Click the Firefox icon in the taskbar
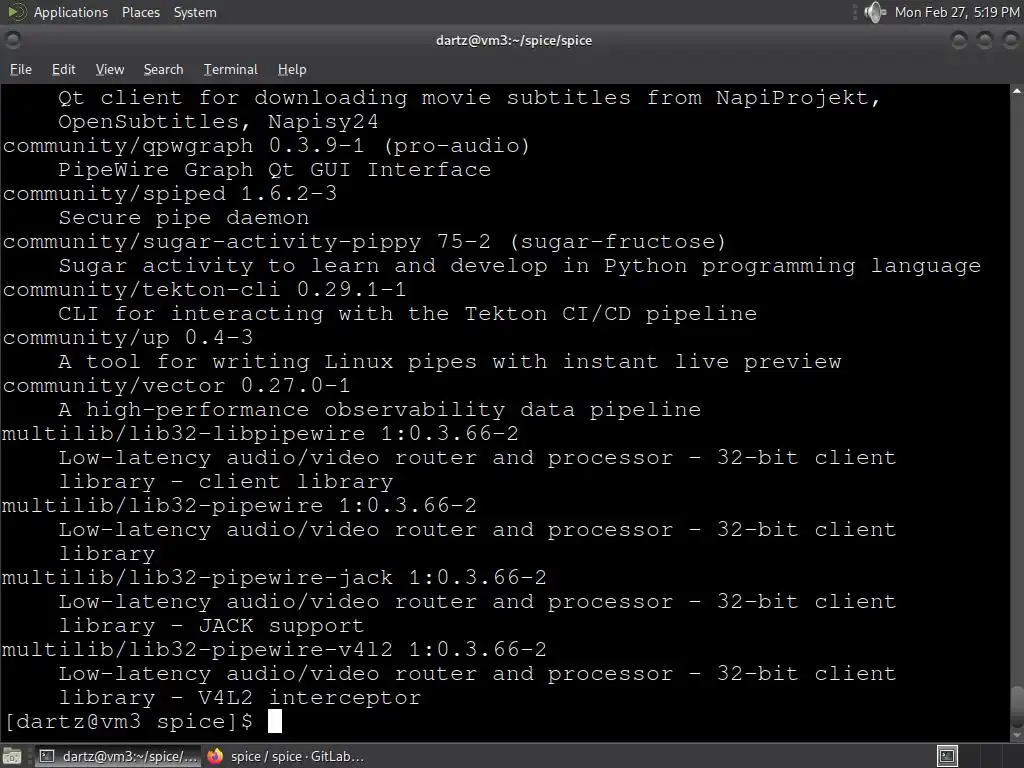 [215, 756]
